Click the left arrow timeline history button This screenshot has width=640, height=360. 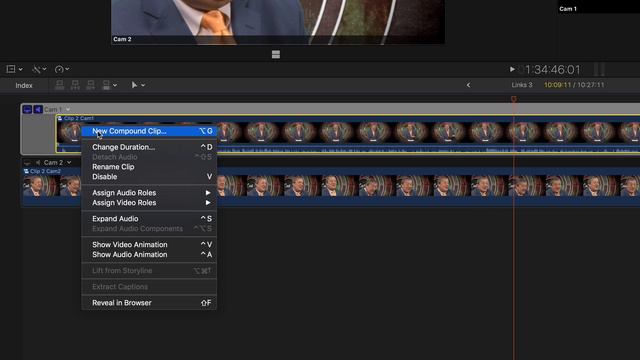(468, 85)
